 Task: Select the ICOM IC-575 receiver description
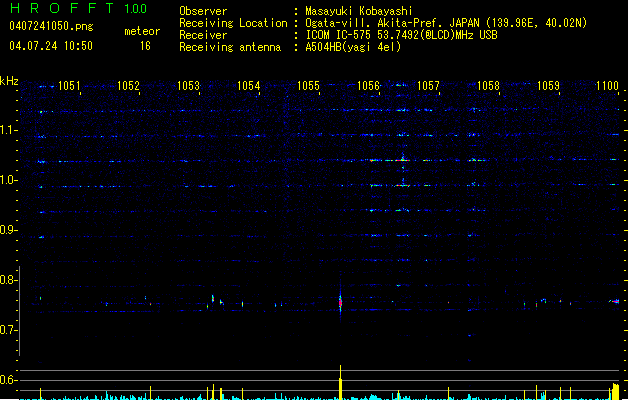click(x=401, y=35)
